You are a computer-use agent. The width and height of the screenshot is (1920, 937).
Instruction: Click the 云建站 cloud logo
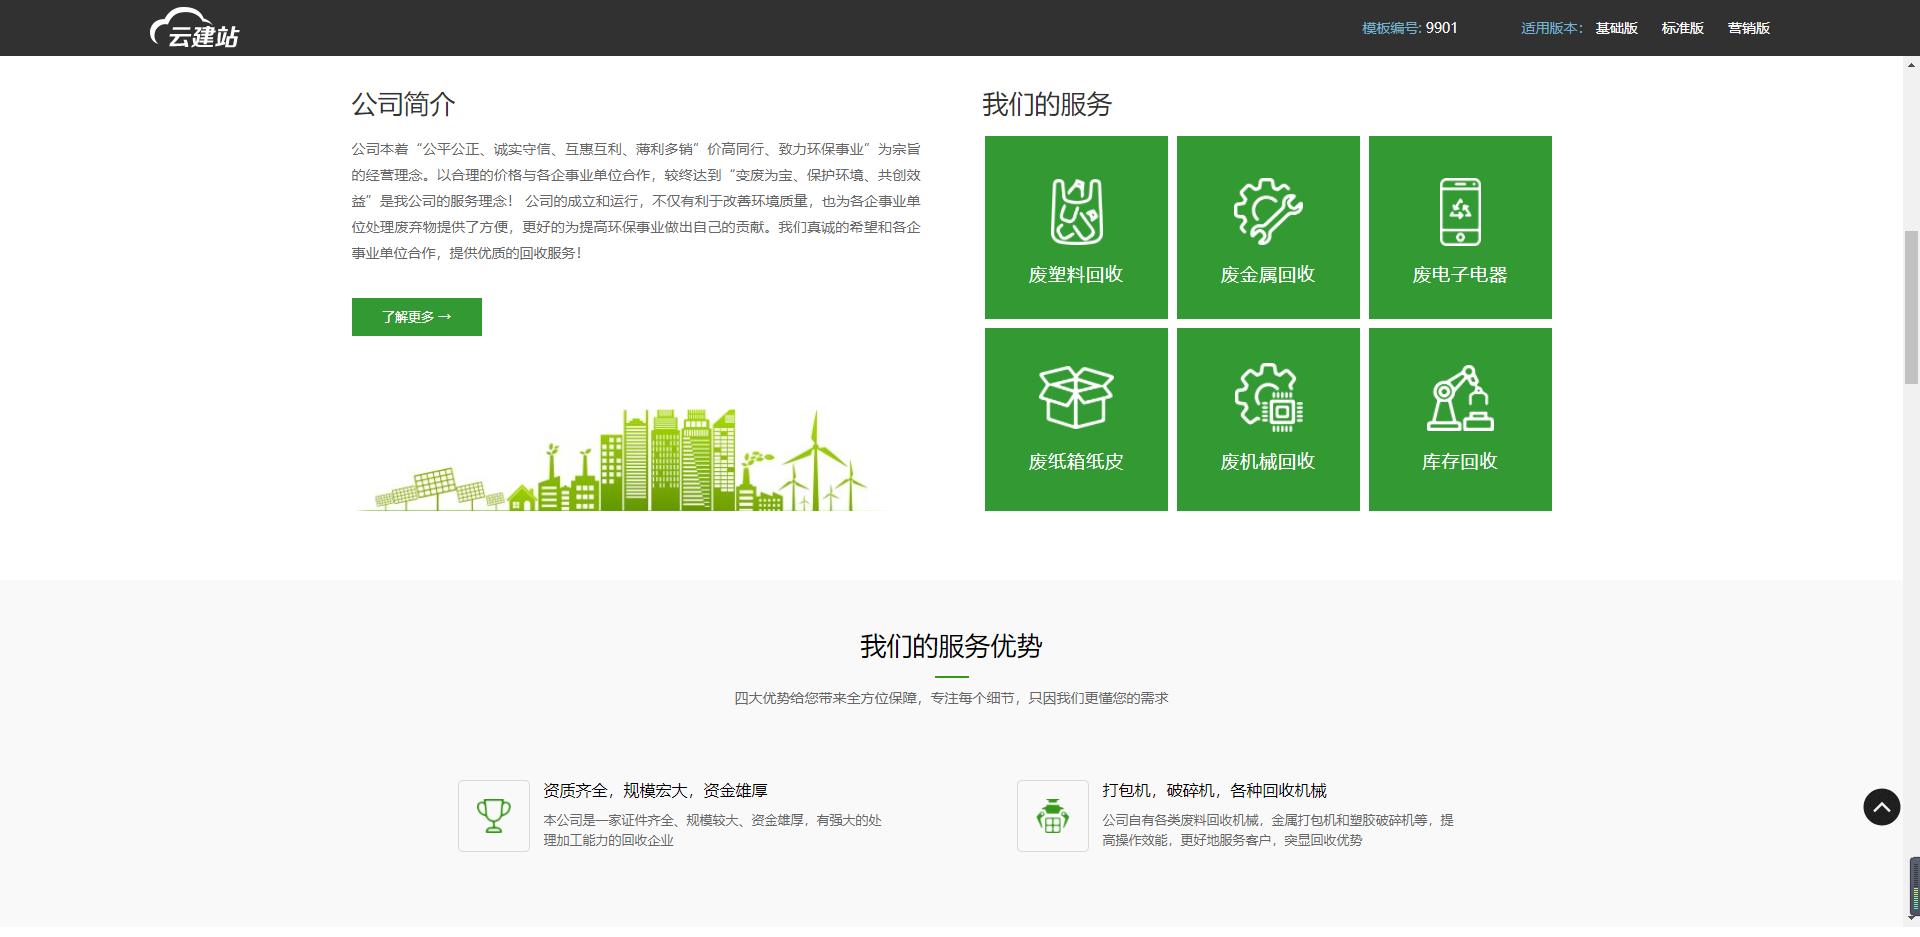195,28
